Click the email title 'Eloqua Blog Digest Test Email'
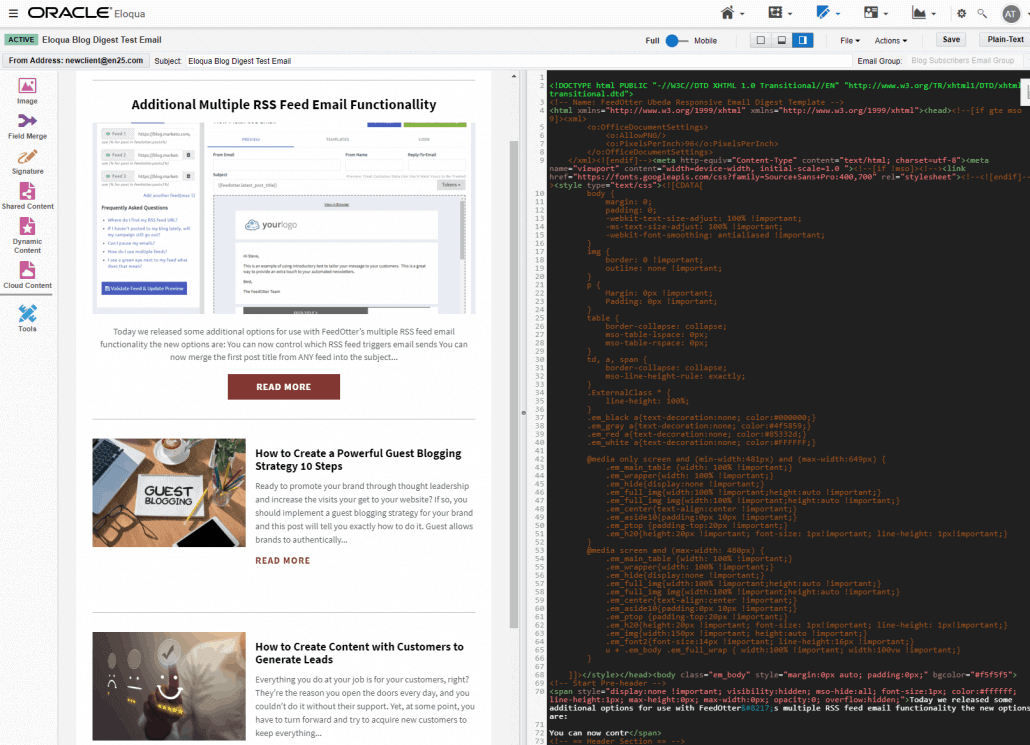1030x745 pixels. 102,40
